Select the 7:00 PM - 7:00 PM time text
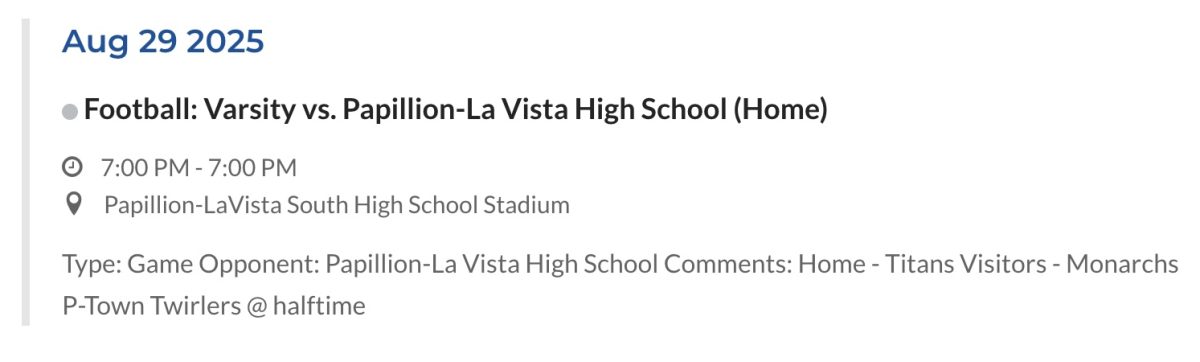This screenshot has width=1200, height=362. click(199, 167)
